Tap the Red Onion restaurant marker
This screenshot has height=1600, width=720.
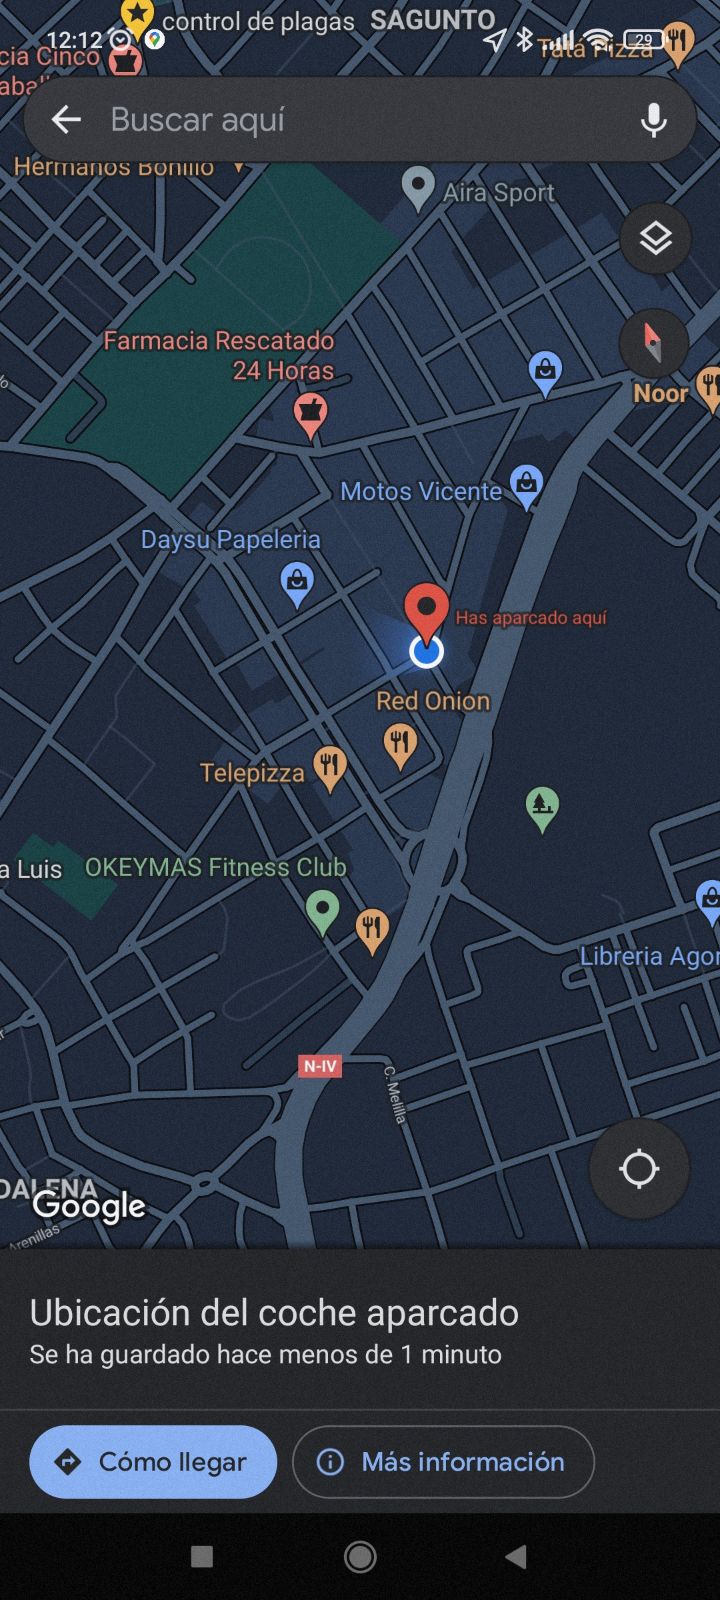click(400, 746)
